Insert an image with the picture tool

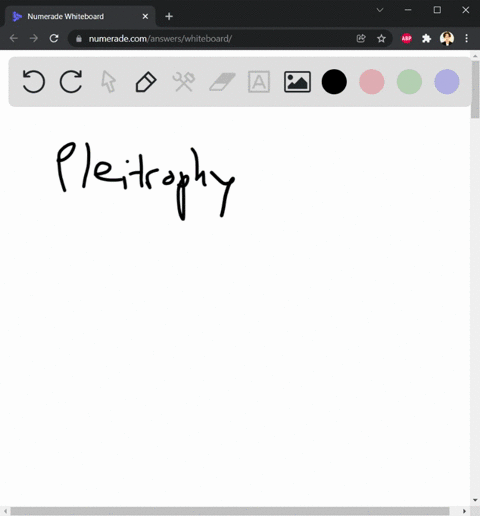(297, 82)
